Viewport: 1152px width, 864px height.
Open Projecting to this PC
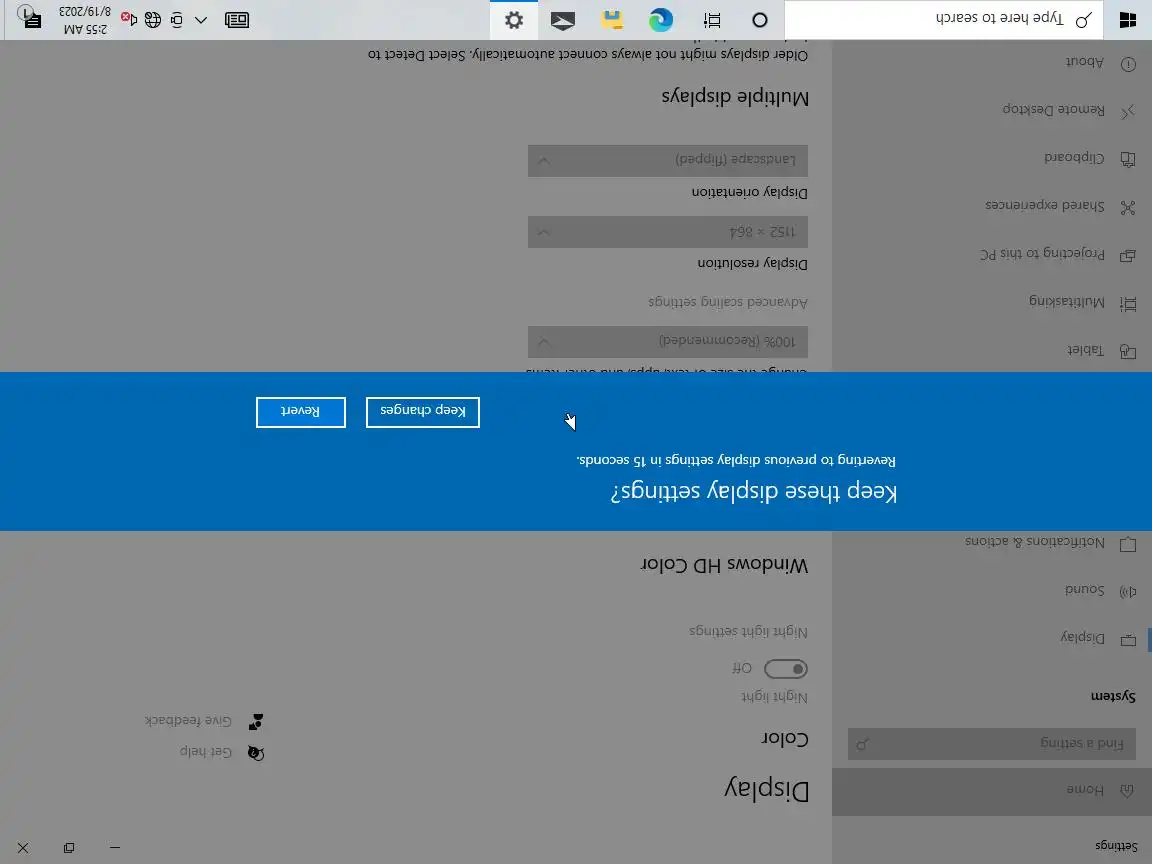point(991,254)
